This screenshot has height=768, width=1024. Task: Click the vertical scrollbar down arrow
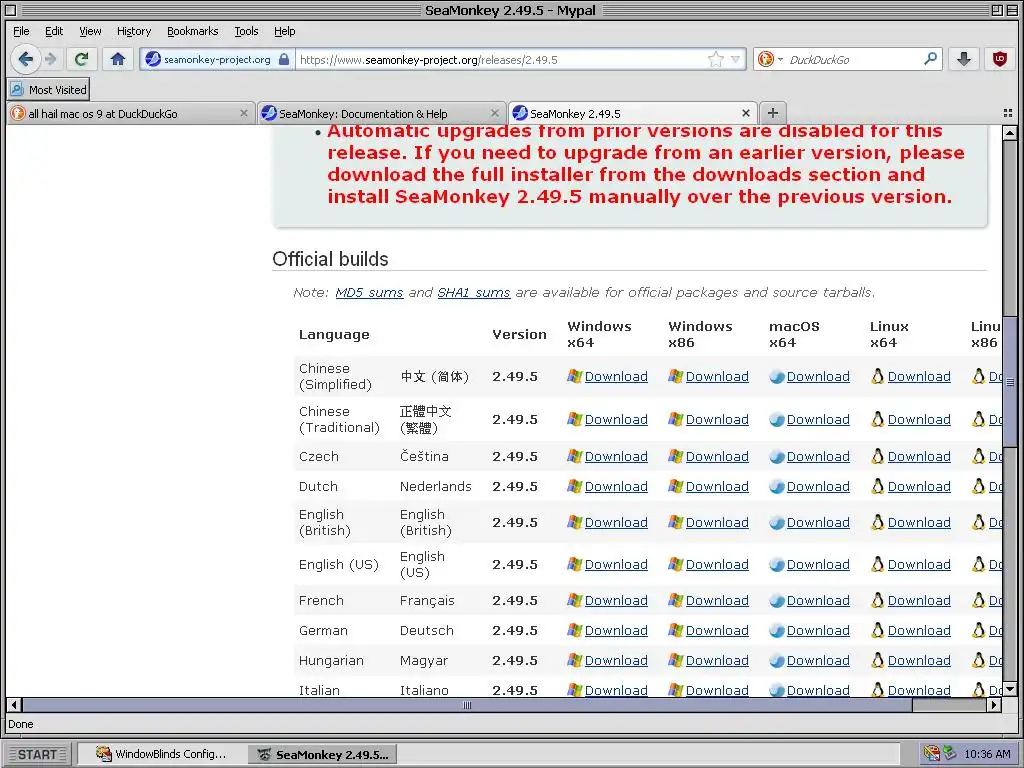coord(1010,690)
